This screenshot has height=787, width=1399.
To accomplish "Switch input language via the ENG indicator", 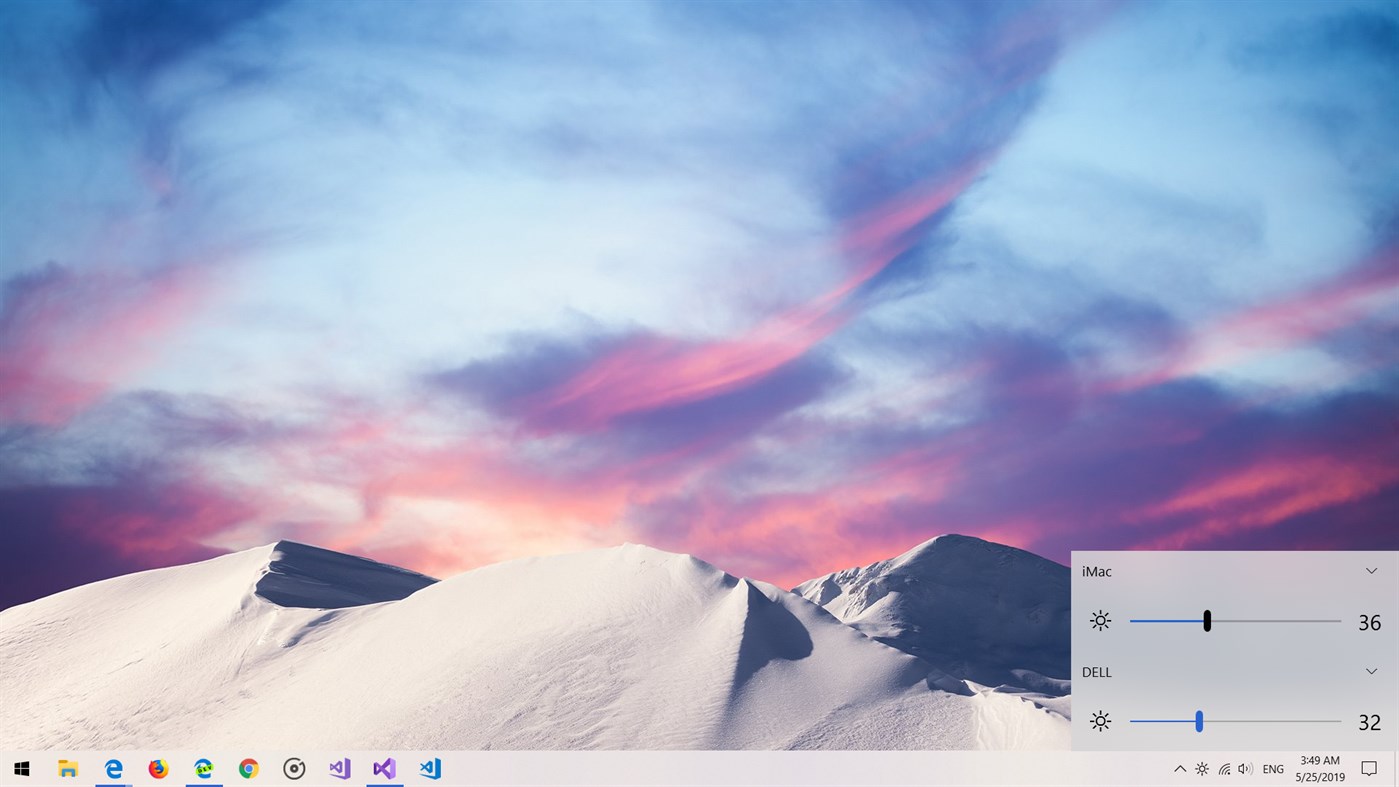I will (x=1272, y=768).
